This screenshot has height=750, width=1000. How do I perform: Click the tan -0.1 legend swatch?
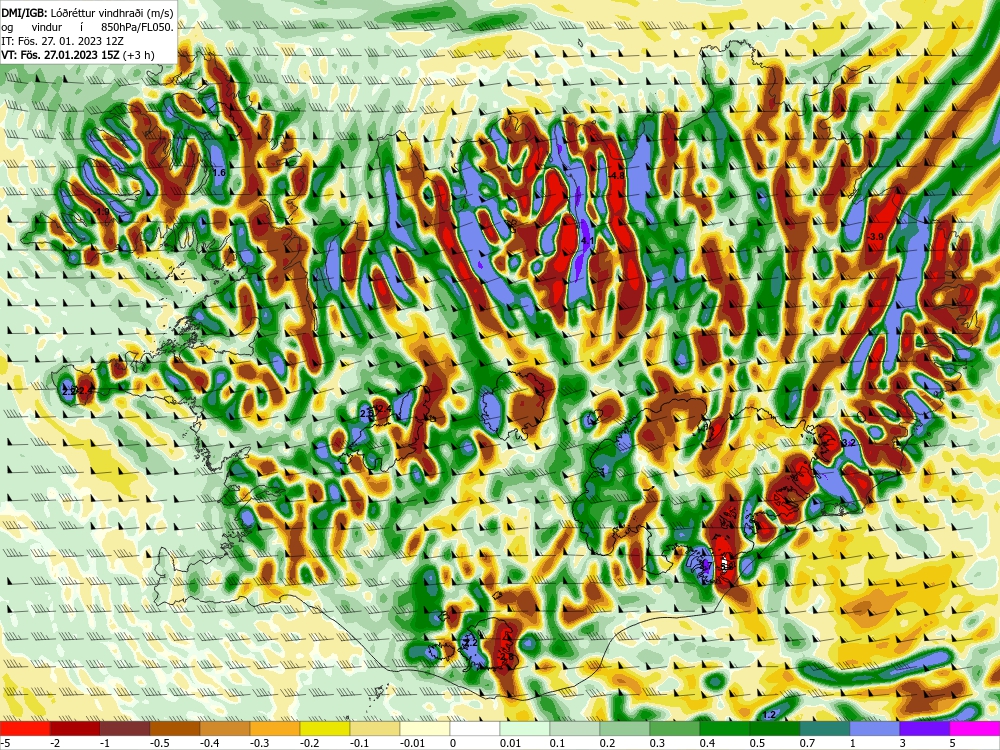point(375,728)
